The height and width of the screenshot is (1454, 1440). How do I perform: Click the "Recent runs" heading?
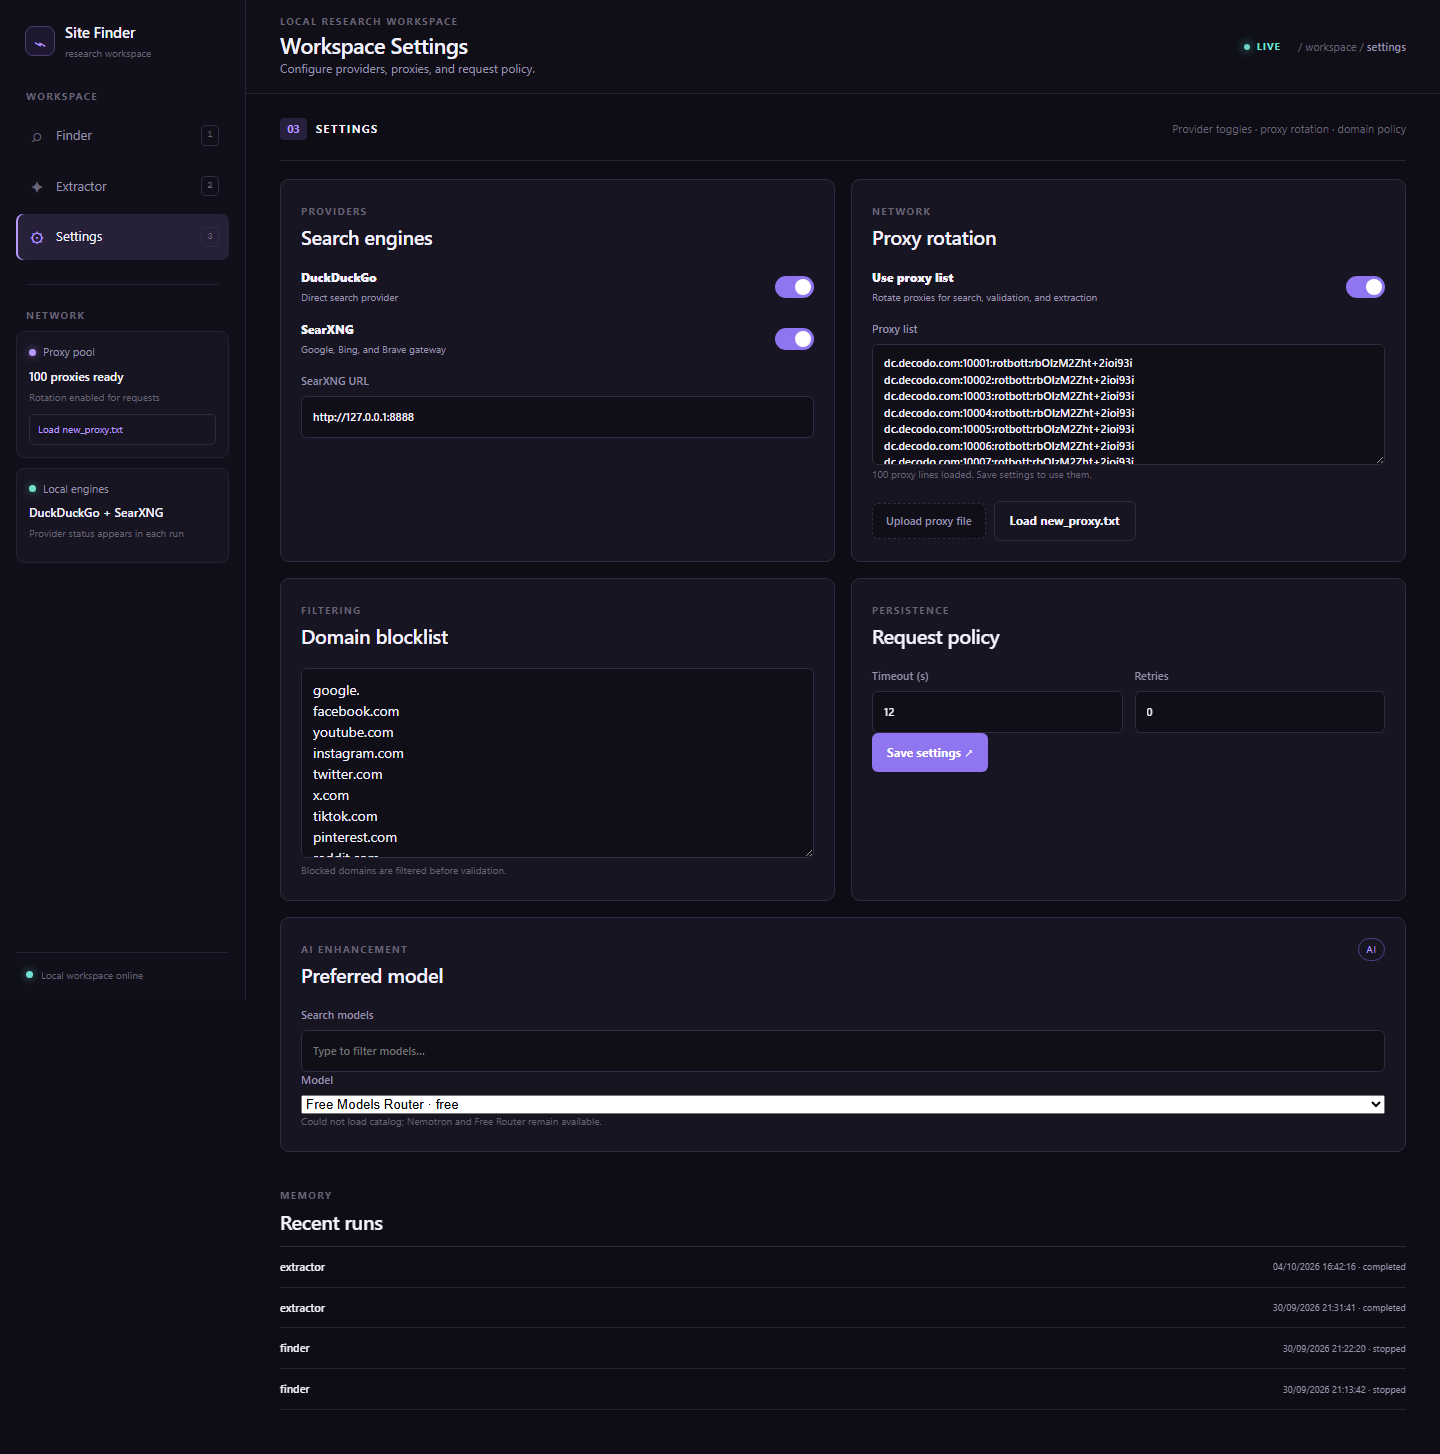click(x=331, y=1223)
